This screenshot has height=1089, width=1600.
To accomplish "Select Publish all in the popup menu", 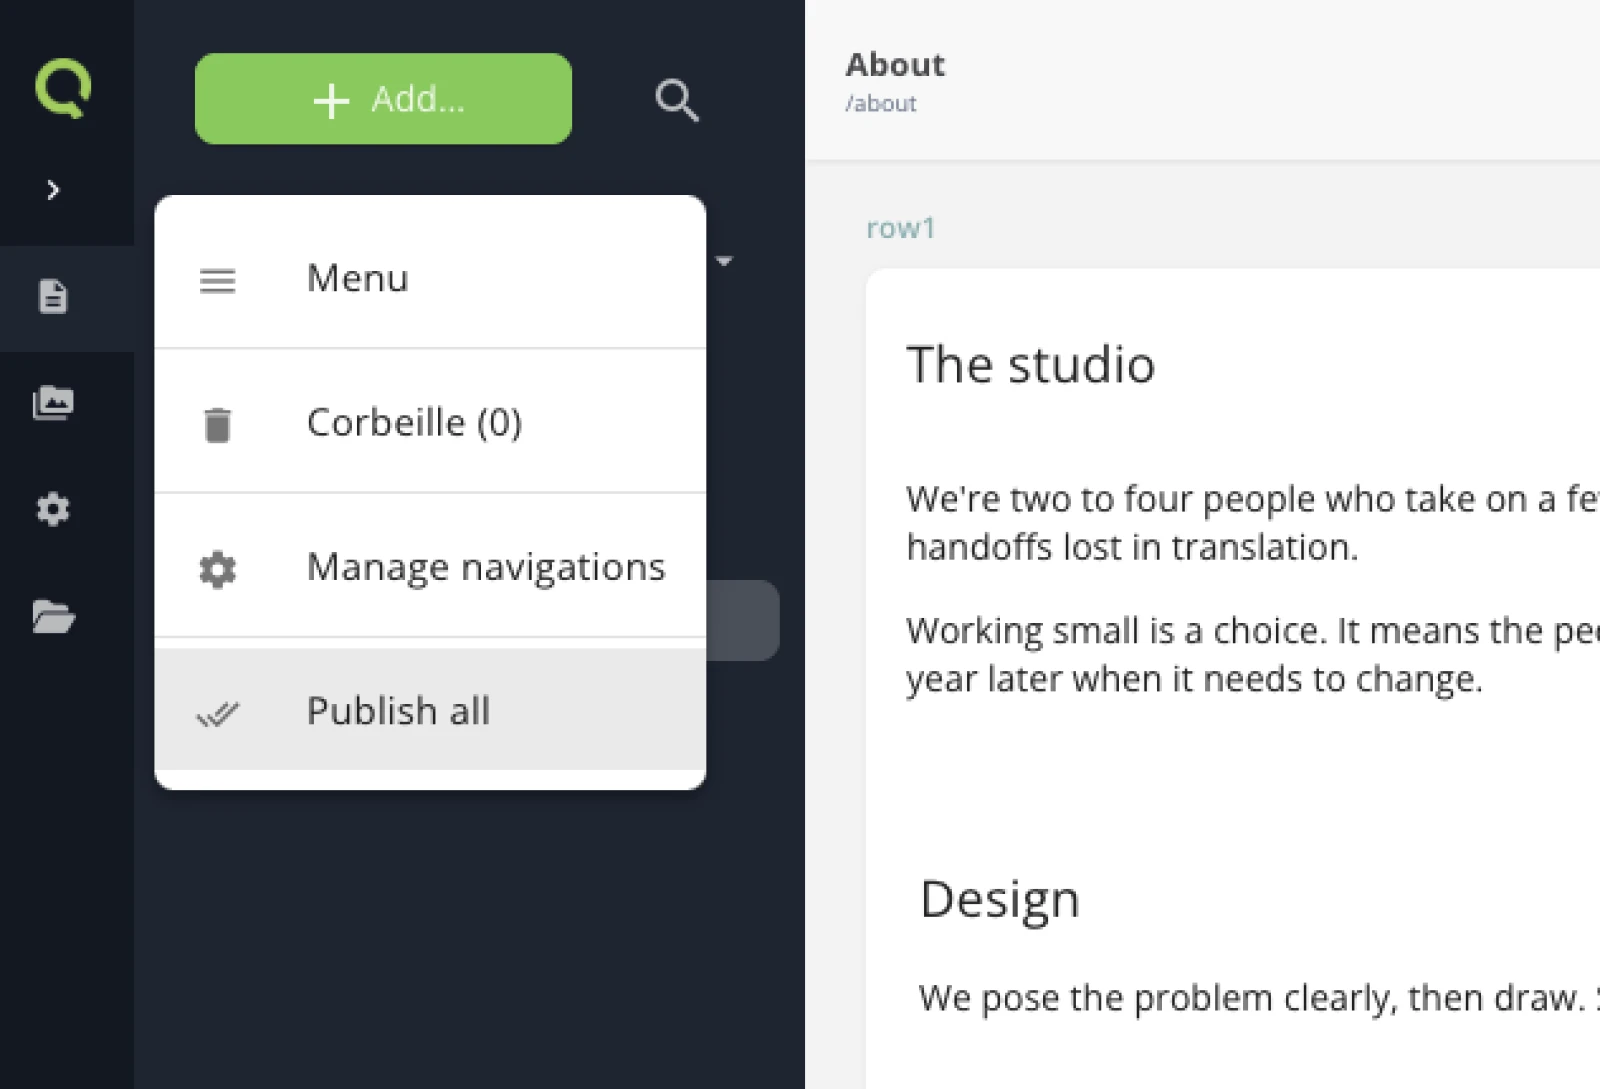I will pos(430,710).
